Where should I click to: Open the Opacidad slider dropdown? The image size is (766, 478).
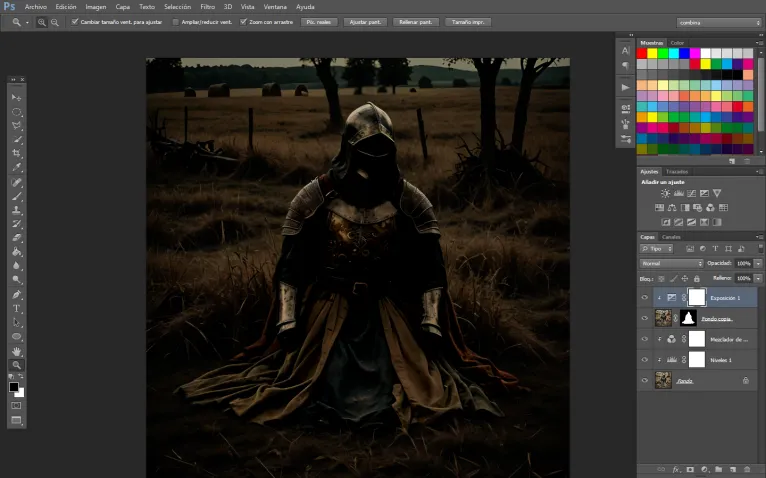[758, 263]
